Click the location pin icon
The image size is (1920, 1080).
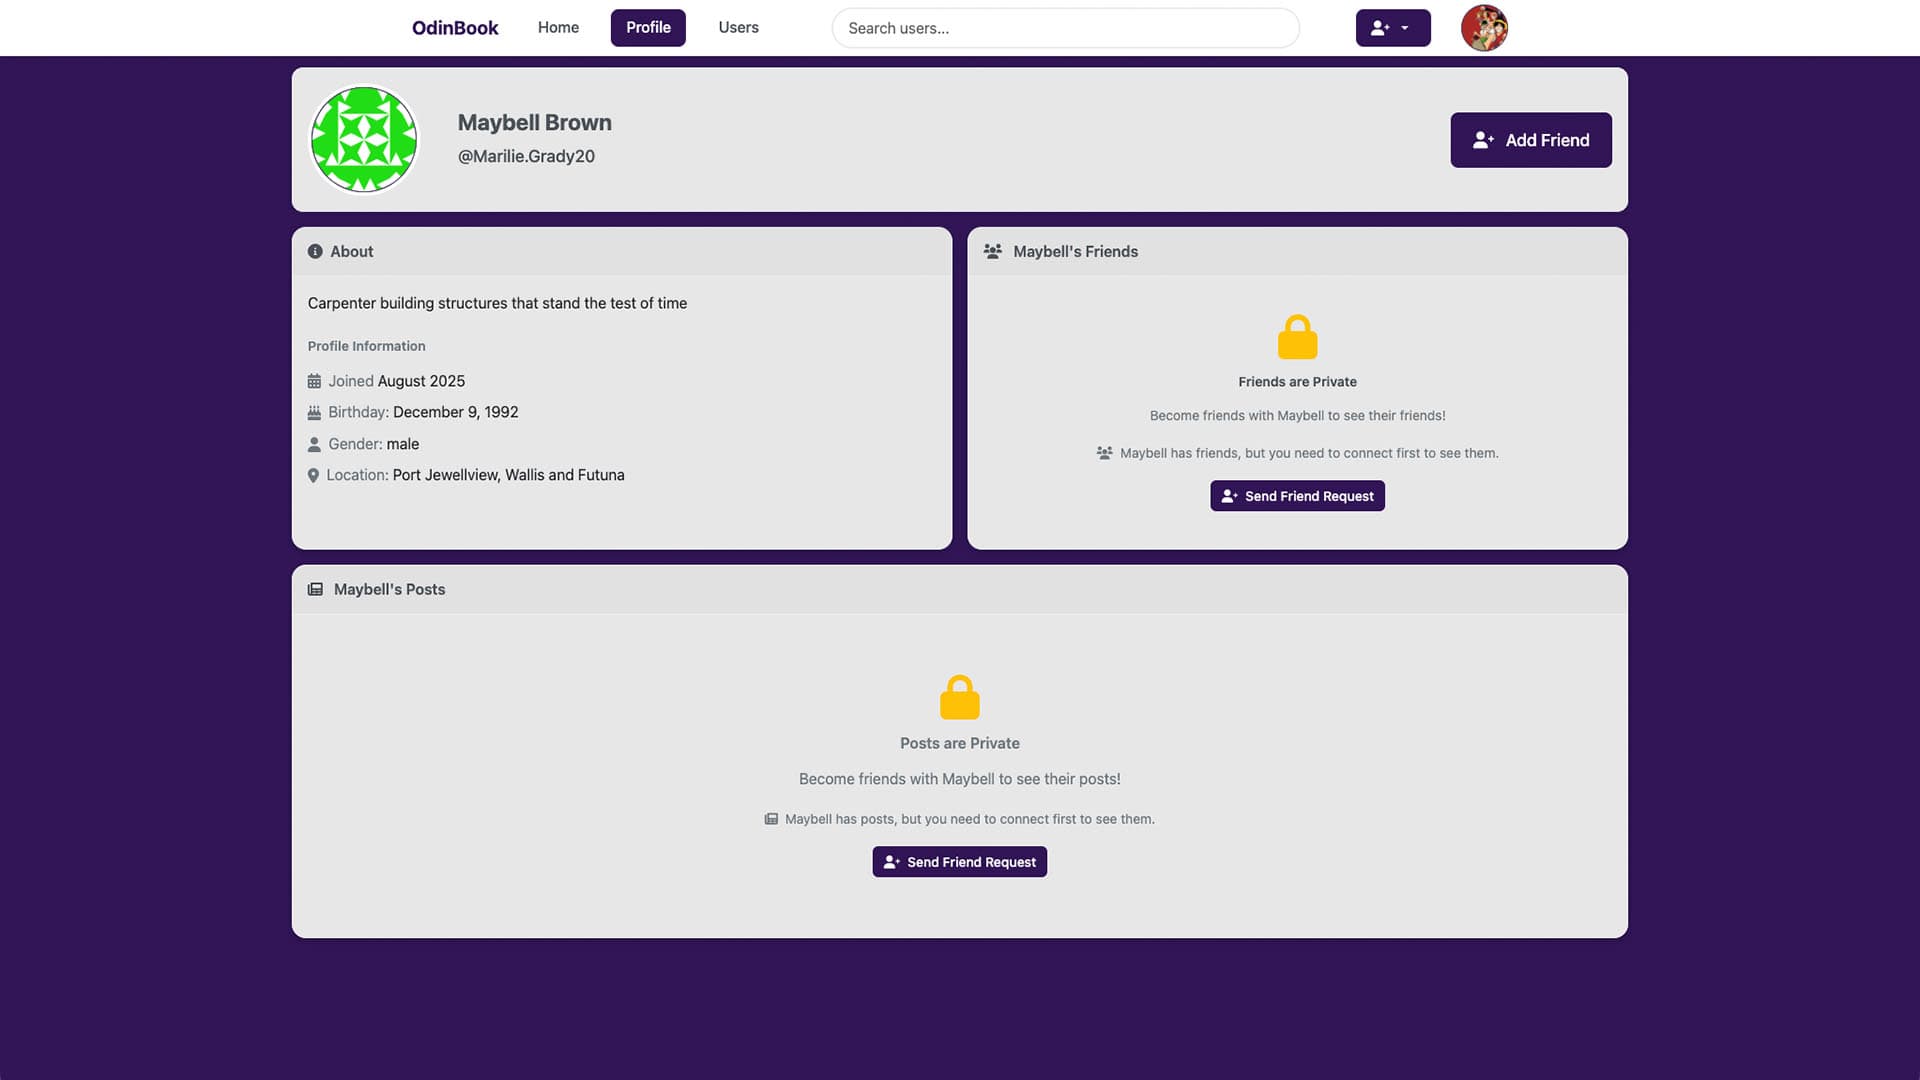click(313, 476)
